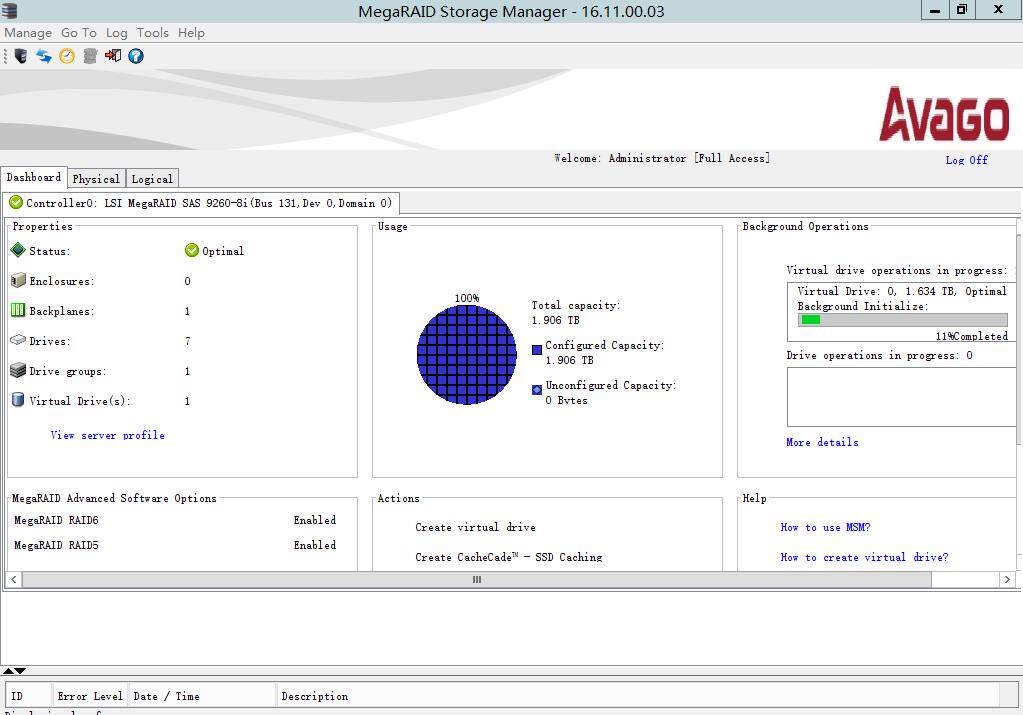Click the horizontal scrollbar left arrow
Viewport: 1023px width, 715px height.
point(14,579)
